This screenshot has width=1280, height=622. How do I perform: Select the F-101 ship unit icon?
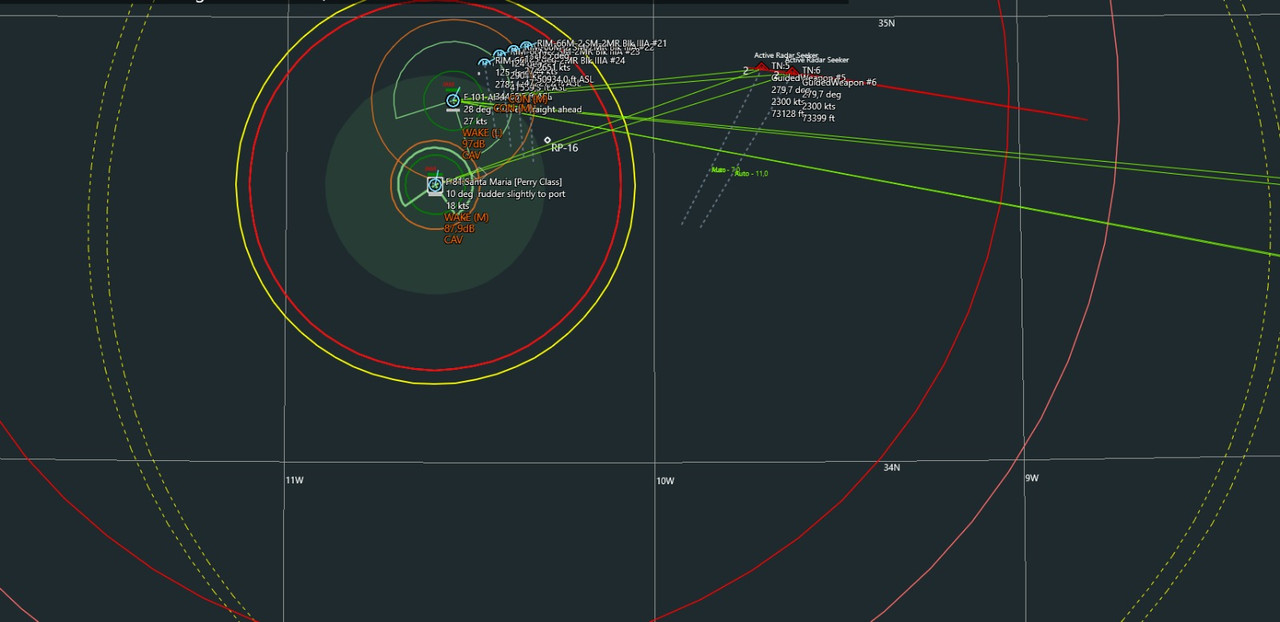click(452, 100)
